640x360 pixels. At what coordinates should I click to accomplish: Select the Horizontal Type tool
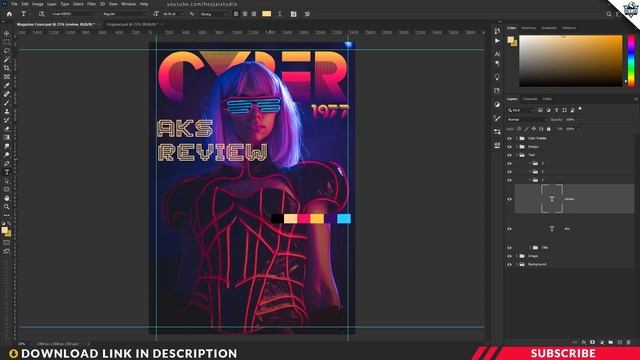click(x=7, y=172)
